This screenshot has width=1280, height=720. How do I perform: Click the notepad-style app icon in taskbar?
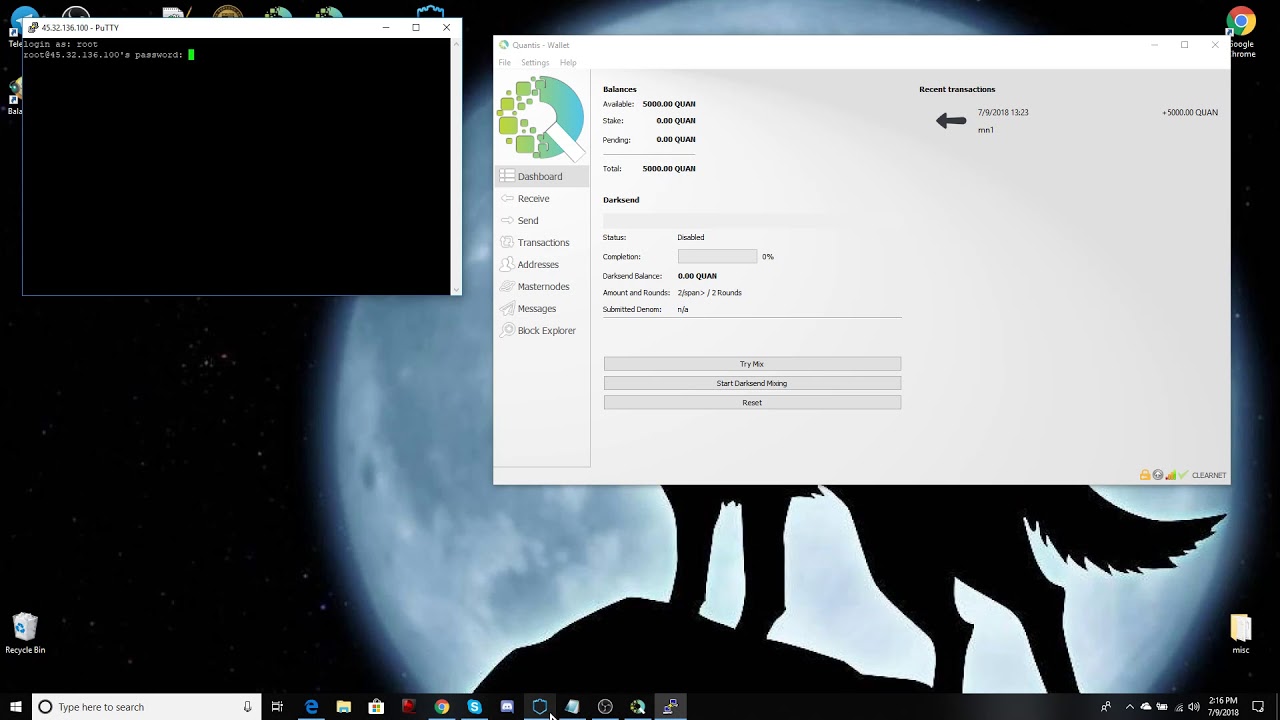(572, 707)
